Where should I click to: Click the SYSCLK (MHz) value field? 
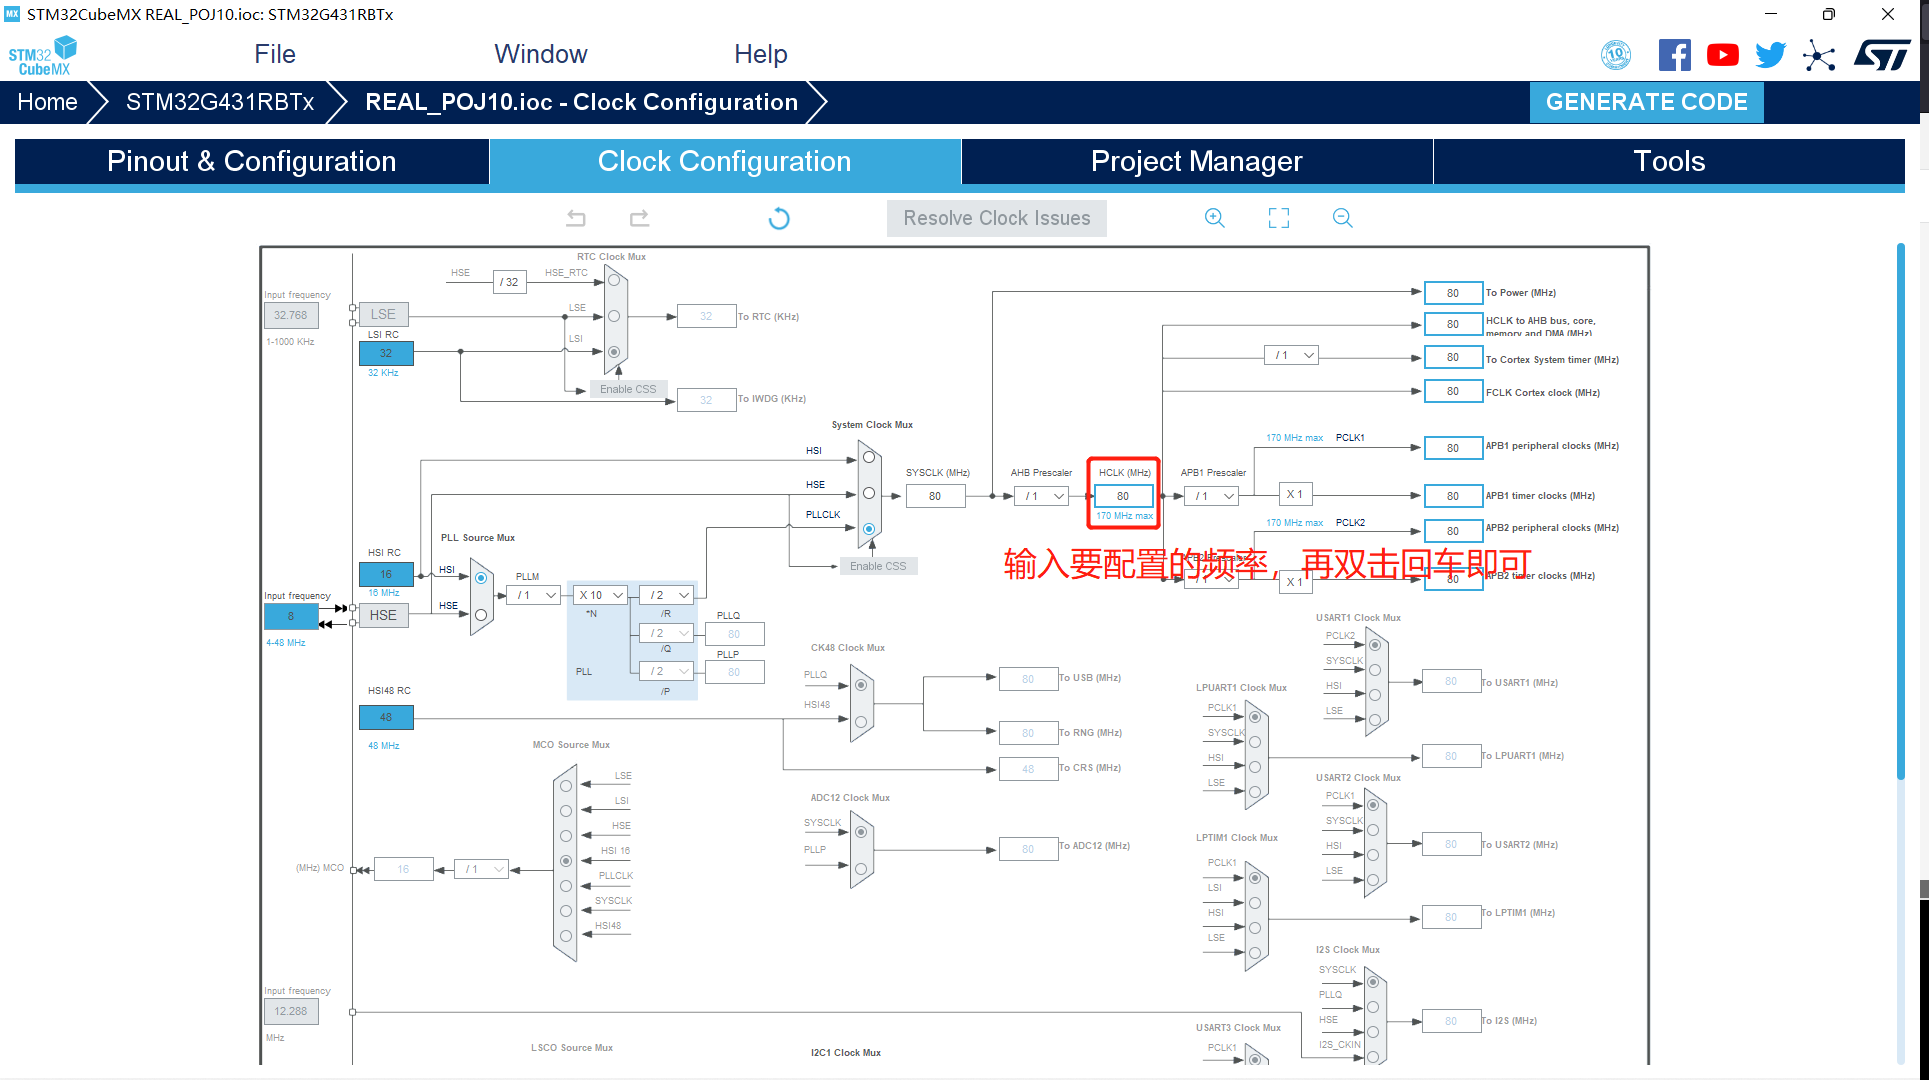935,496
